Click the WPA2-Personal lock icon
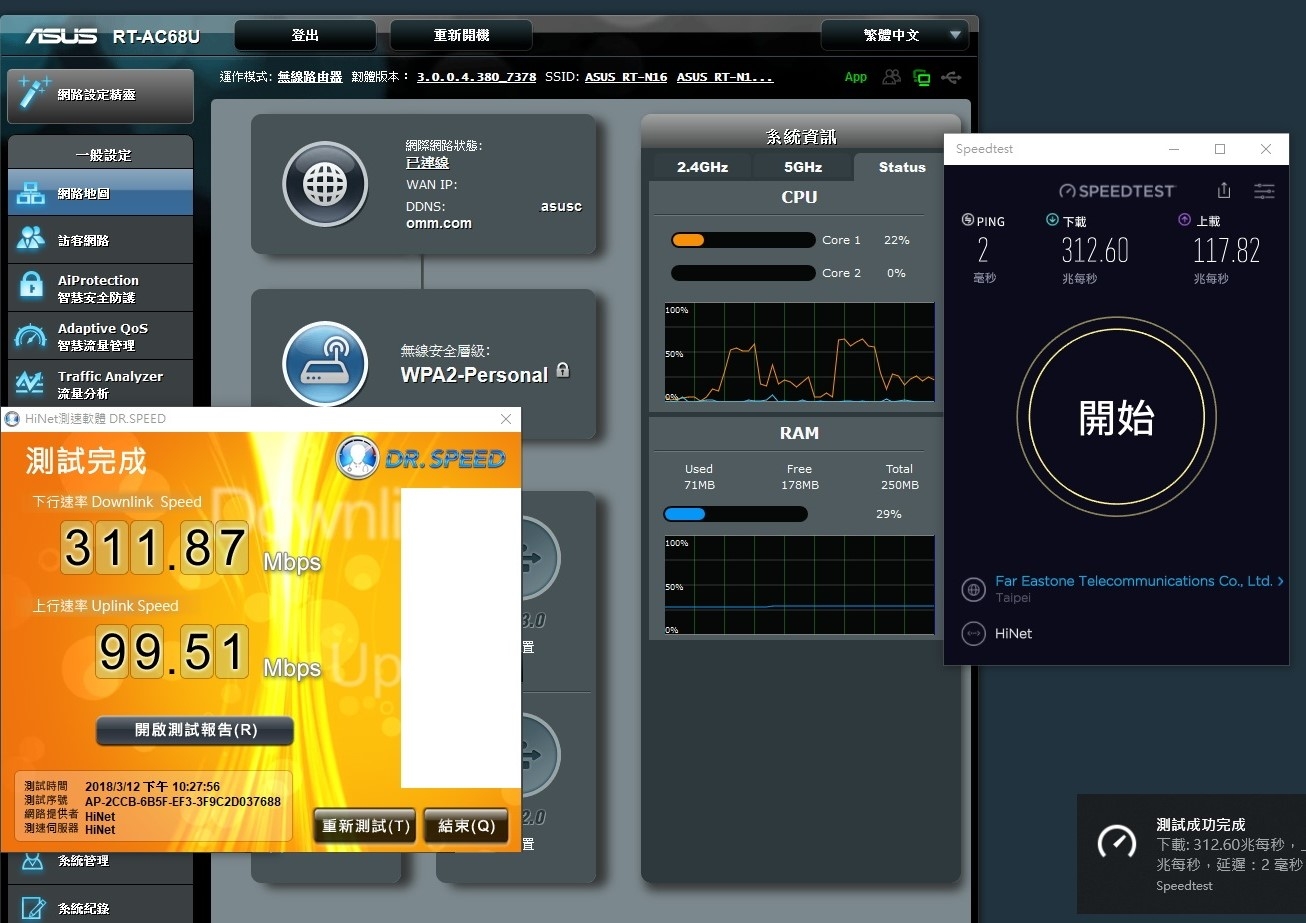Image resolution: width=1306 pixels, height=923 pixels. [x=562, y=370]
